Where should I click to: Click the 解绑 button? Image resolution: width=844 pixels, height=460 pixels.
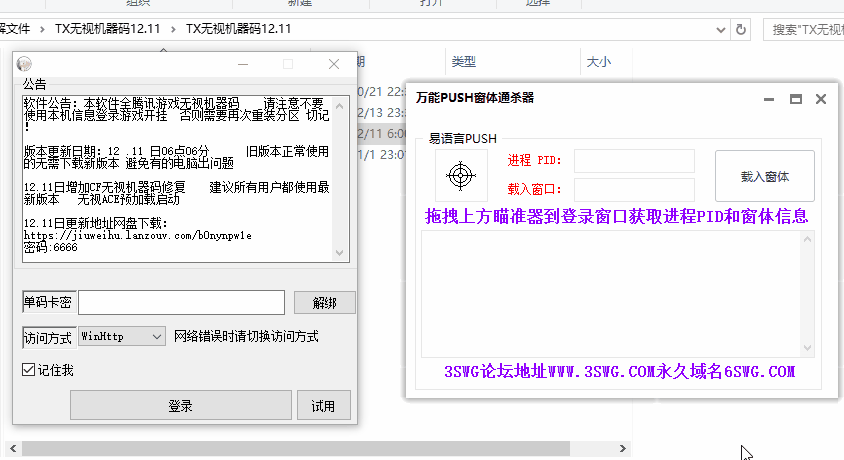coord(325,303)
